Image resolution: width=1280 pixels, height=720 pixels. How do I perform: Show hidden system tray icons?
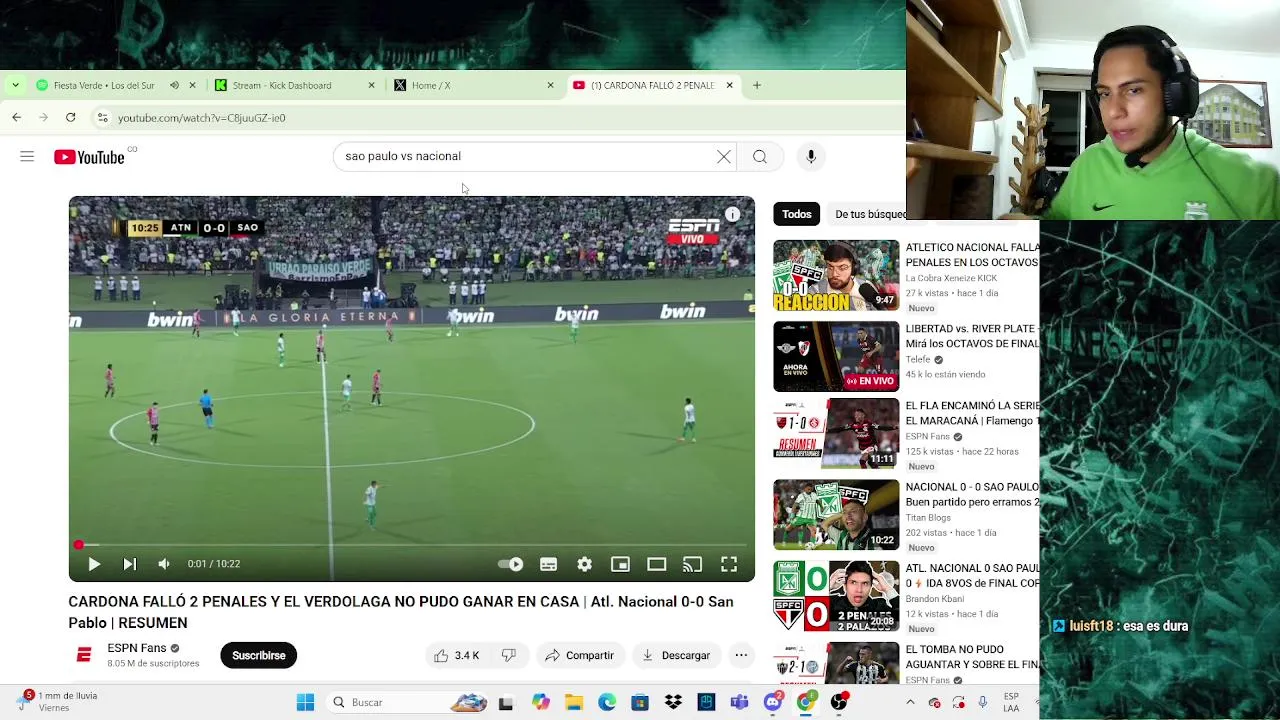click(x=910, y=702)
